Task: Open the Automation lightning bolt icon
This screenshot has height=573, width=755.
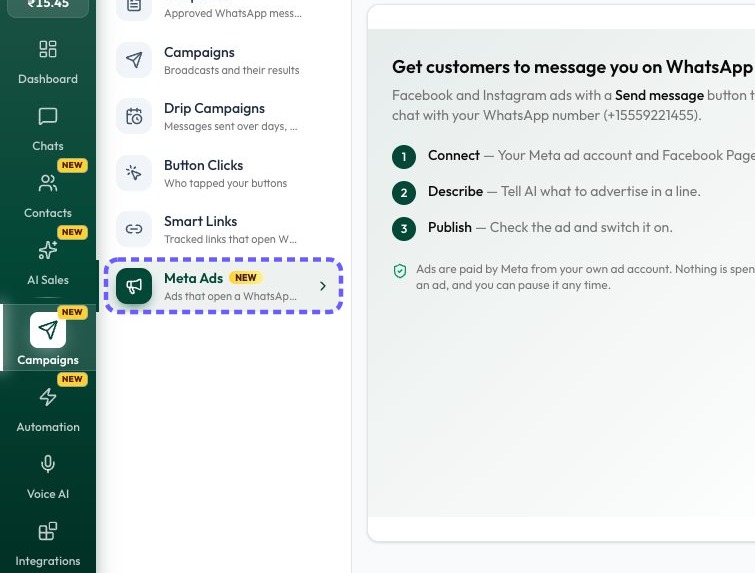Action: (x=48, y=397)
